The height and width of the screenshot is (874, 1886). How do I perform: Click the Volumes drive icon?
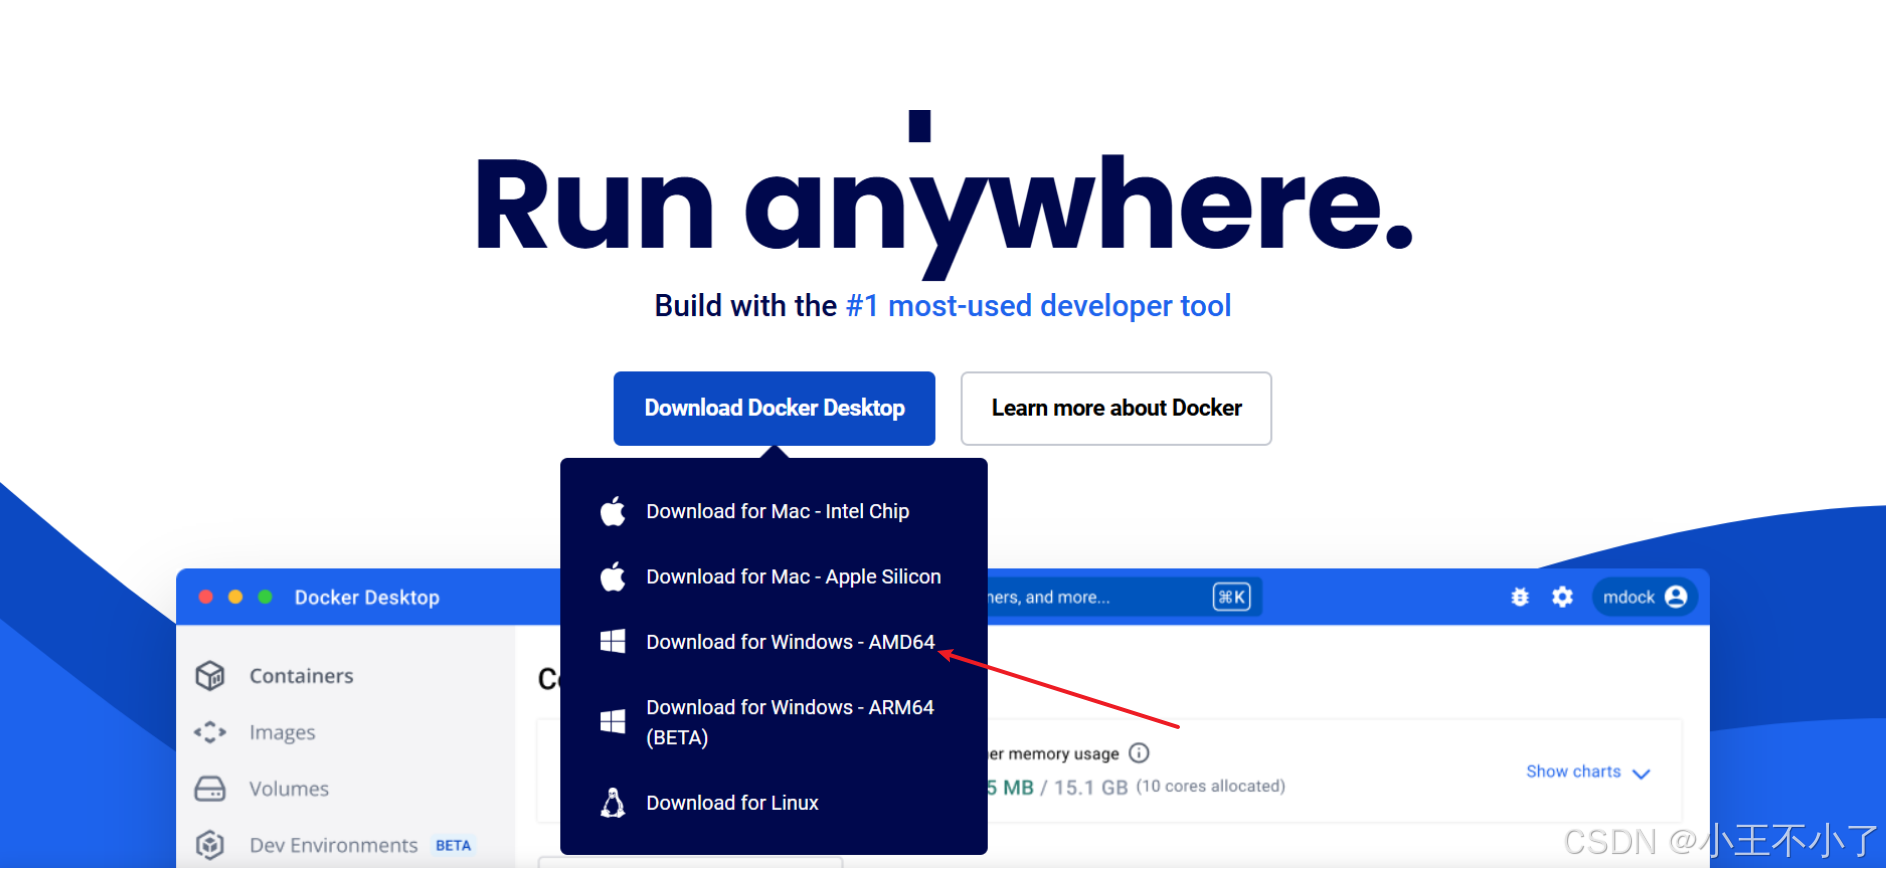click(210, 789)
